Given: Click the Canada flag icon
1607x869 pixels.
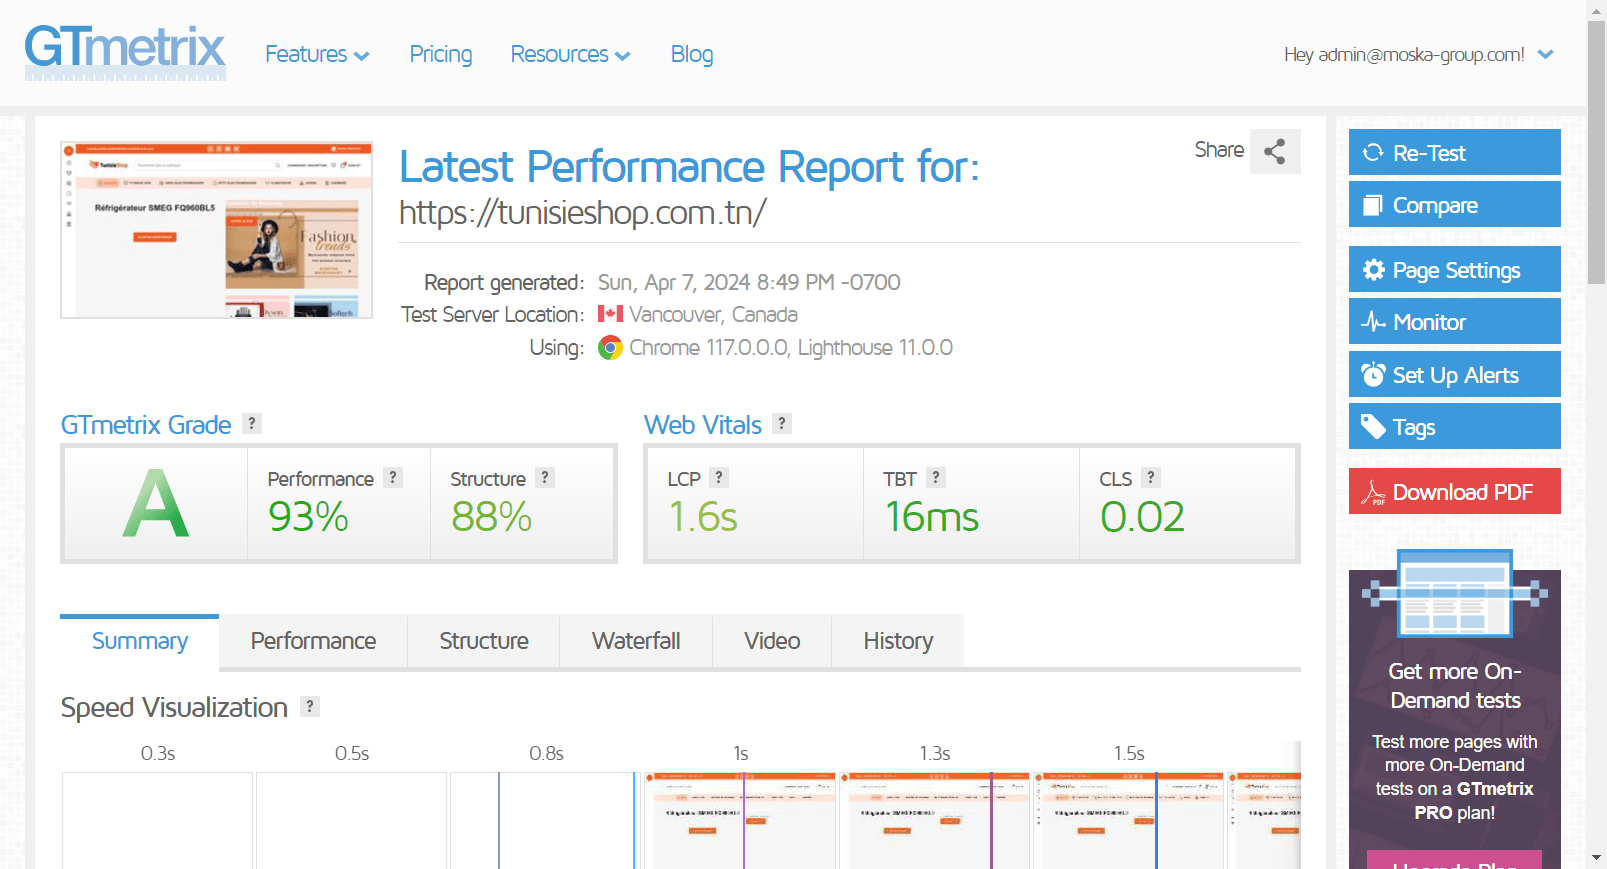Looking at the screenshot, I should (x=610, y=314).
